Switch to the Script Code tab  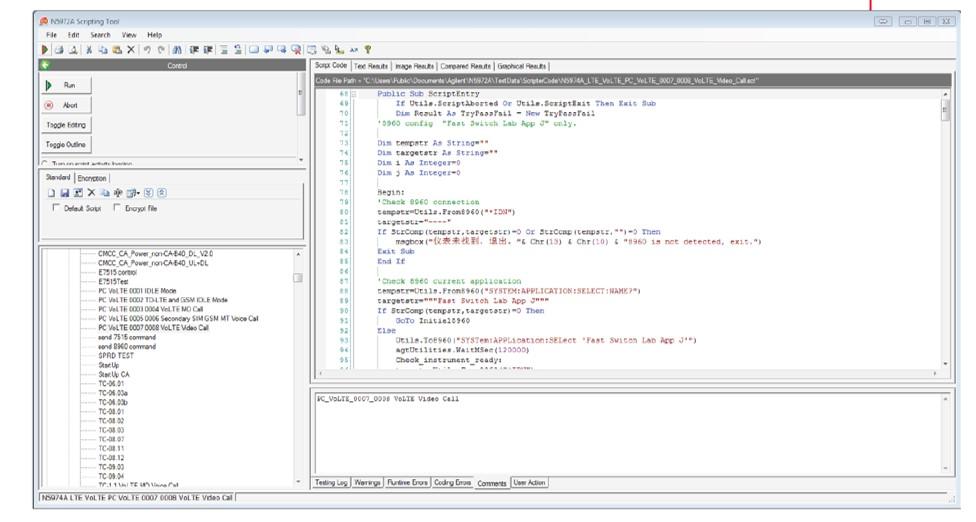point(331,65)
